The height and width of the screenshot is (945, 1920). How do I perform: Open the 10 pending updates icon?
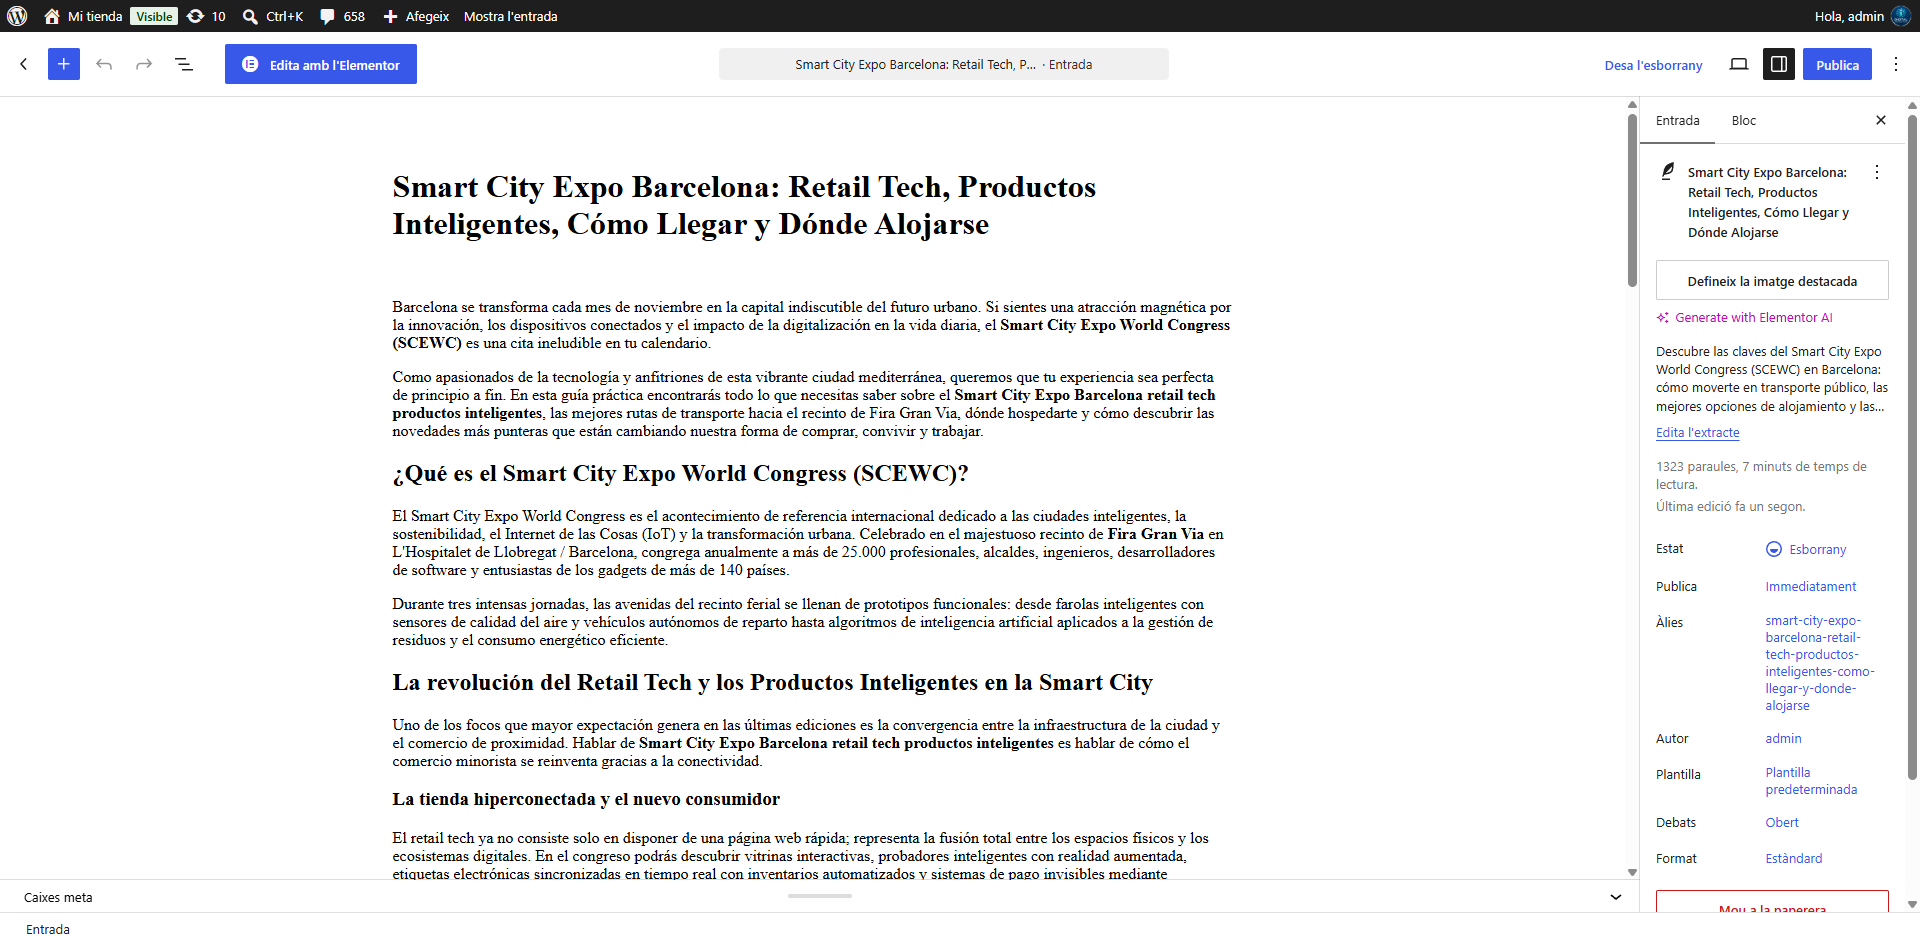206,16
